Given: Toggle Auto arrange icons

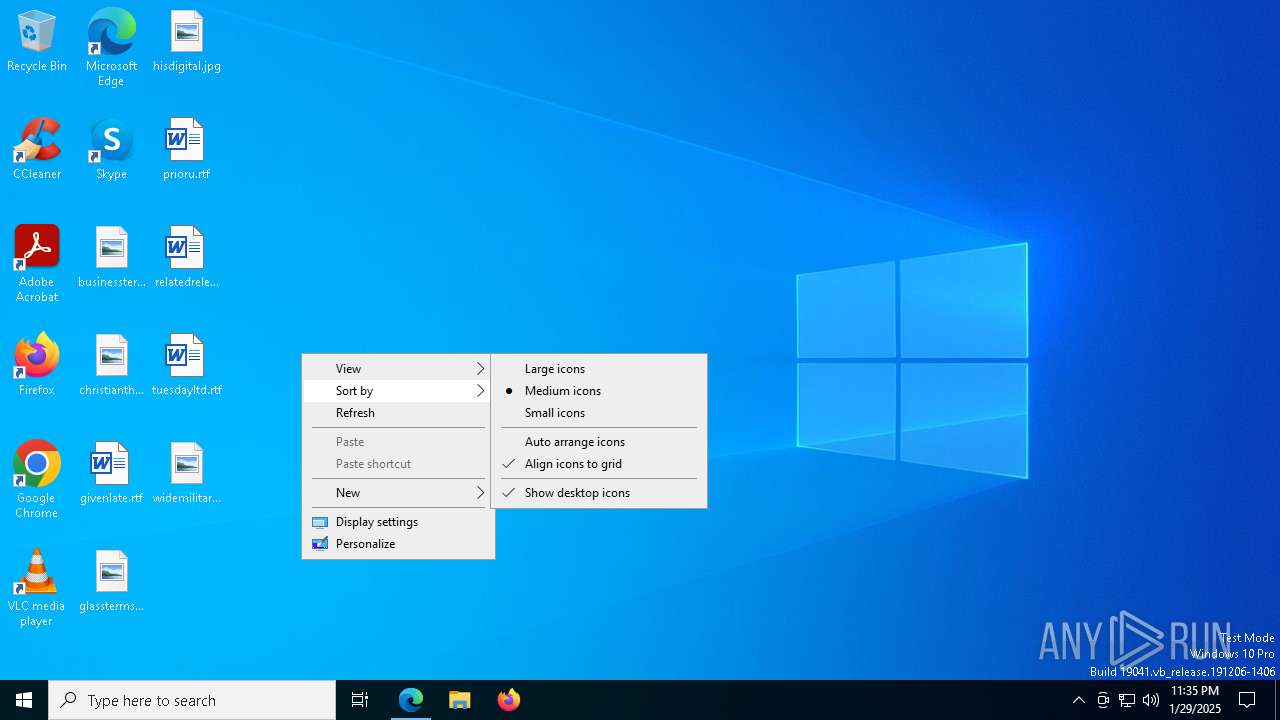Looking at the screenshot, I should (x=599, y=442).
